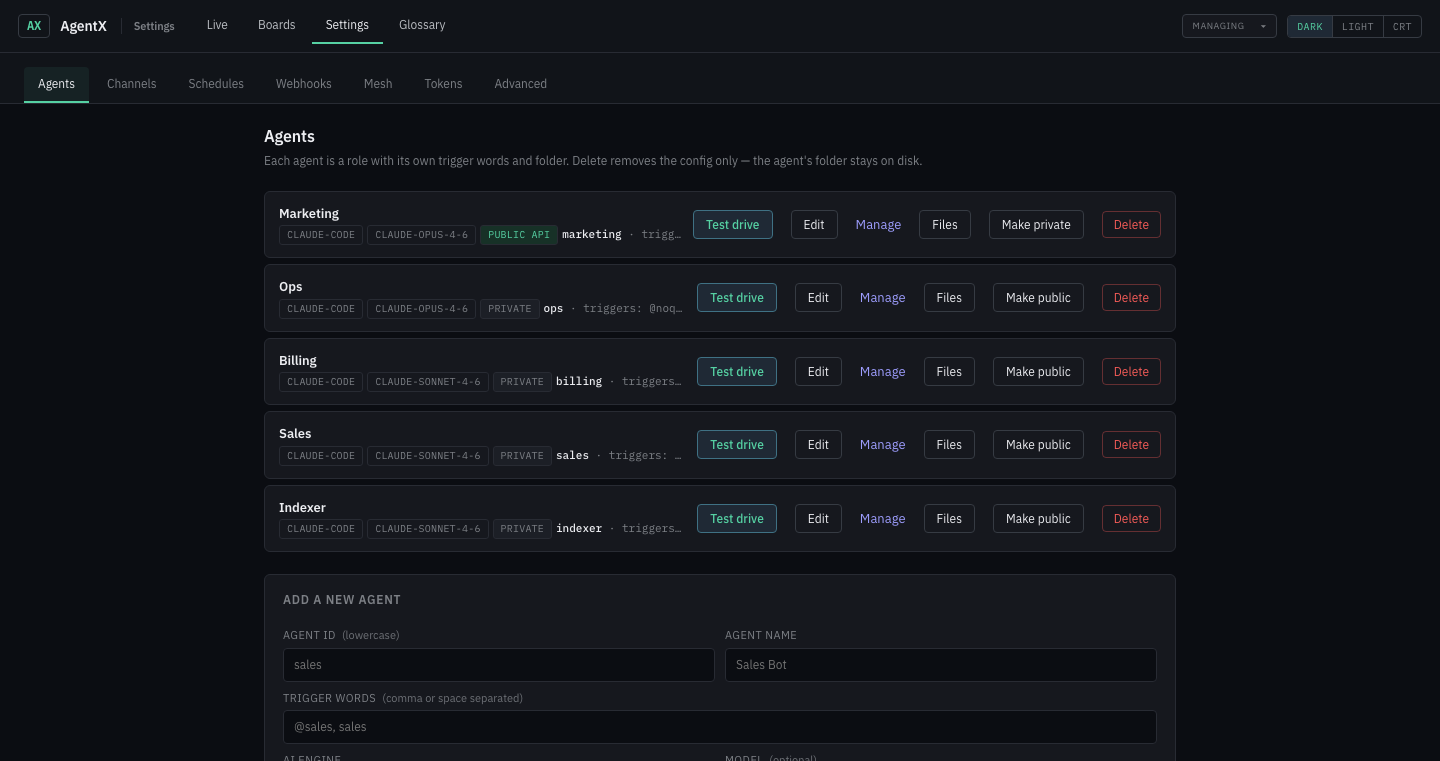Open the Live nav item
Image resolution: width=1440 pixels, height=761 pixels.
tap(217, 25)
